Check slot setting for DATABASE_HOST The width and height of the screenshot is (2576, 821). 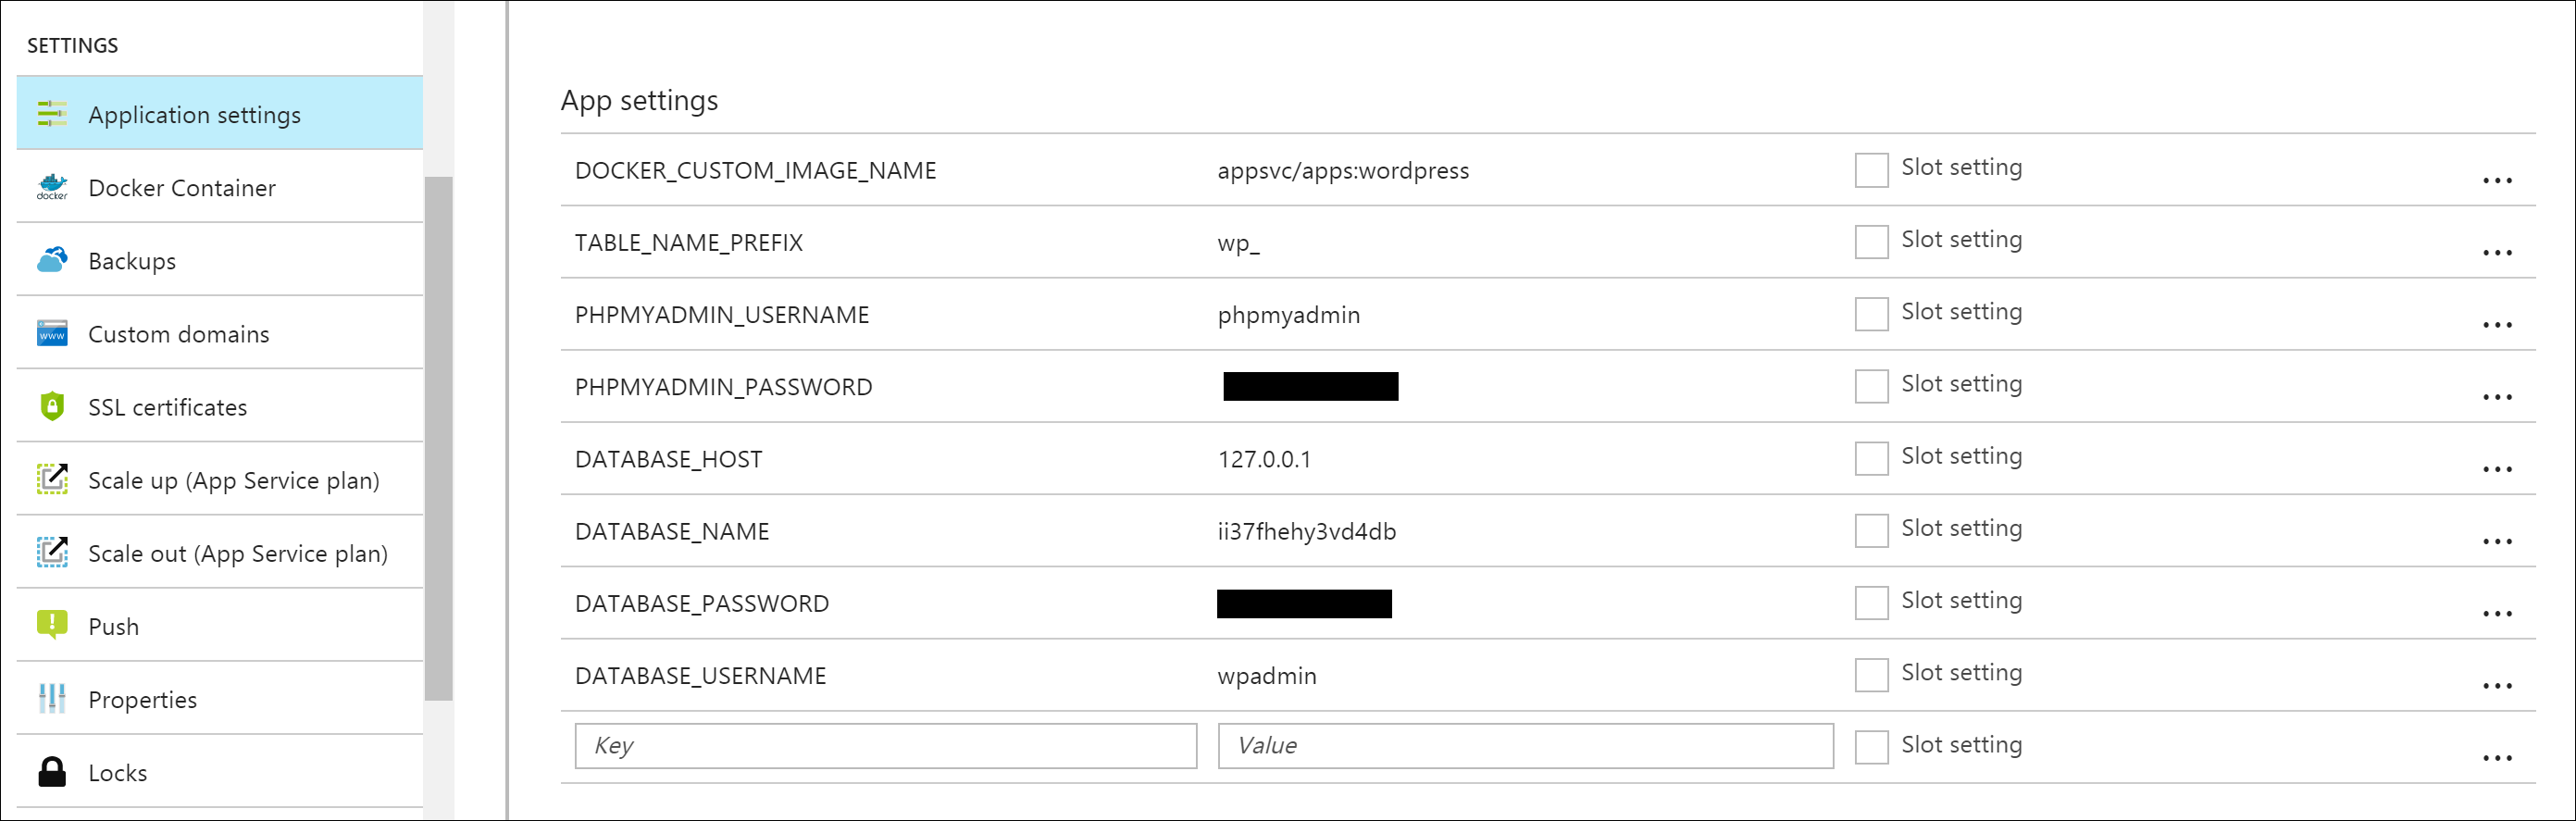(x=1871, y=458)
